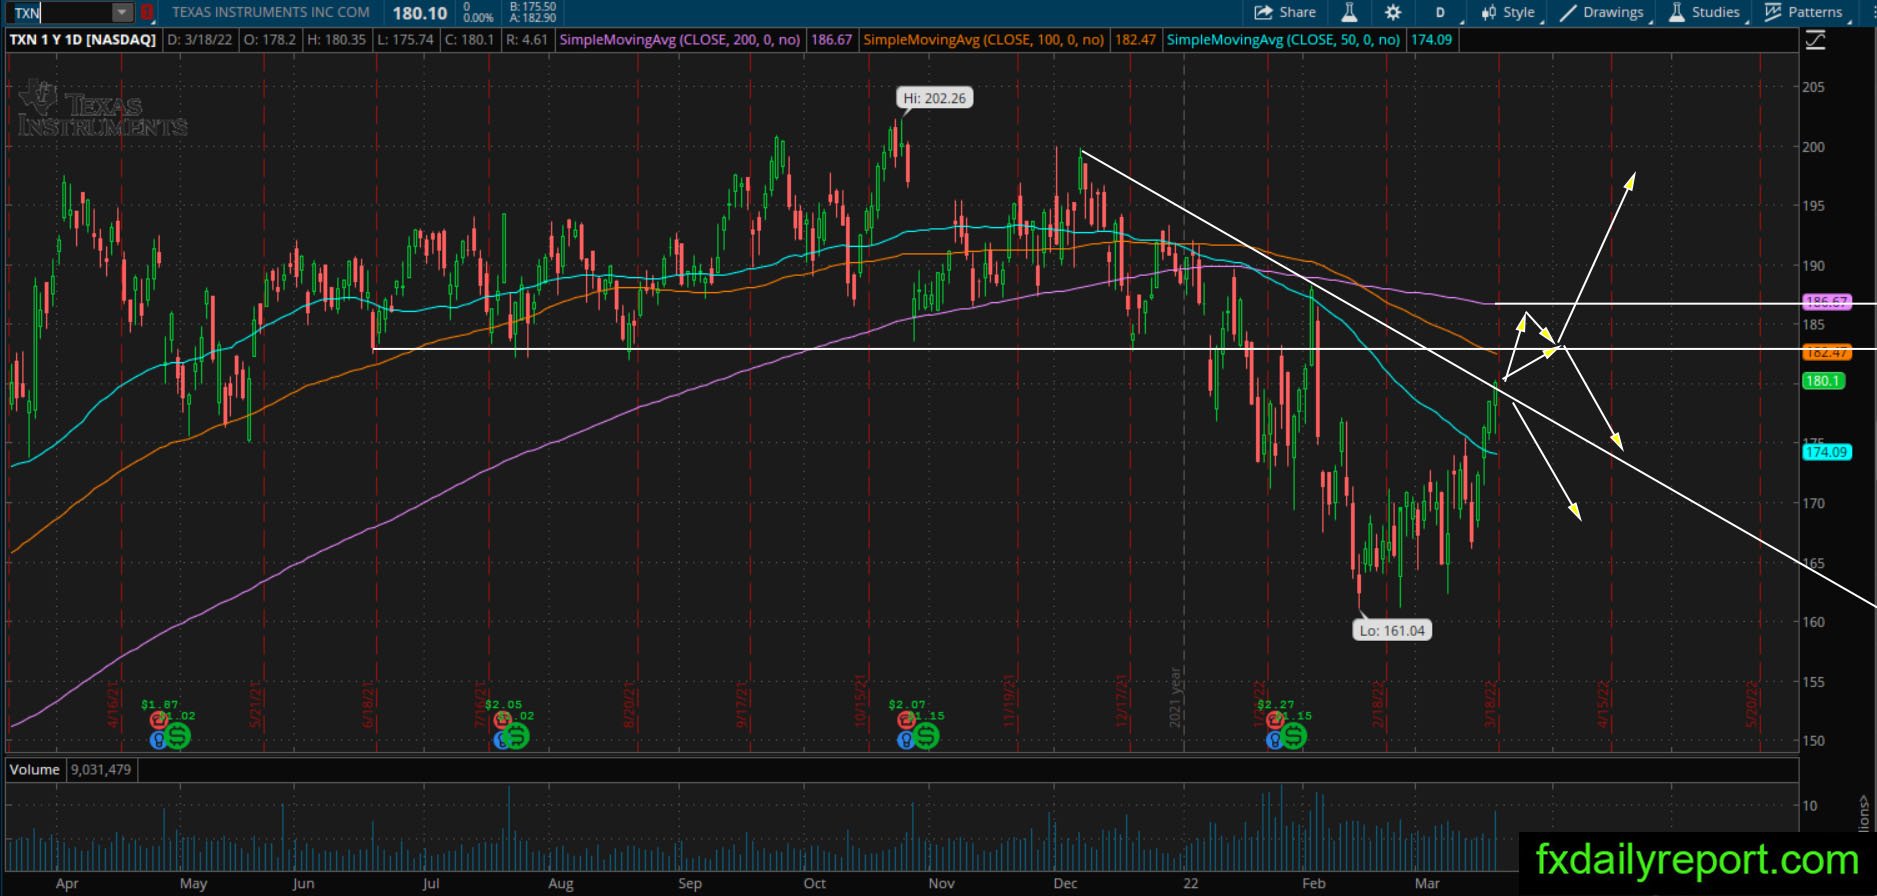Click the red symbol link icon beside TXN

[x=147, y=13]
